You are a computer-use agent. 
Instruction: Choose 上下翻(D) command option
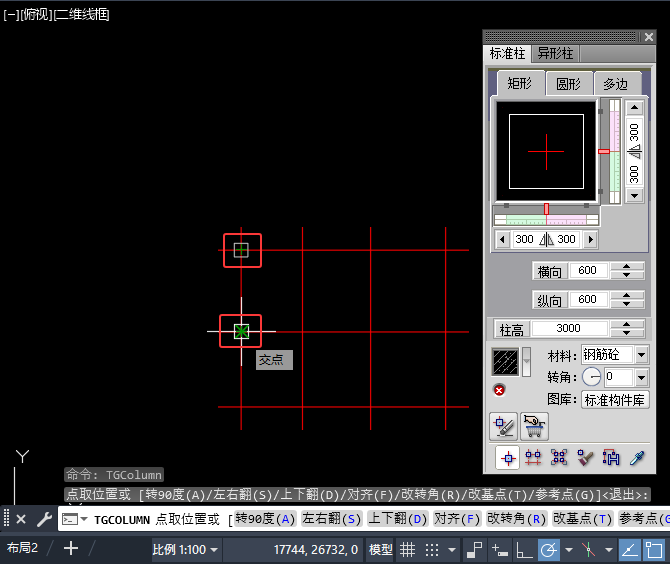397,519
